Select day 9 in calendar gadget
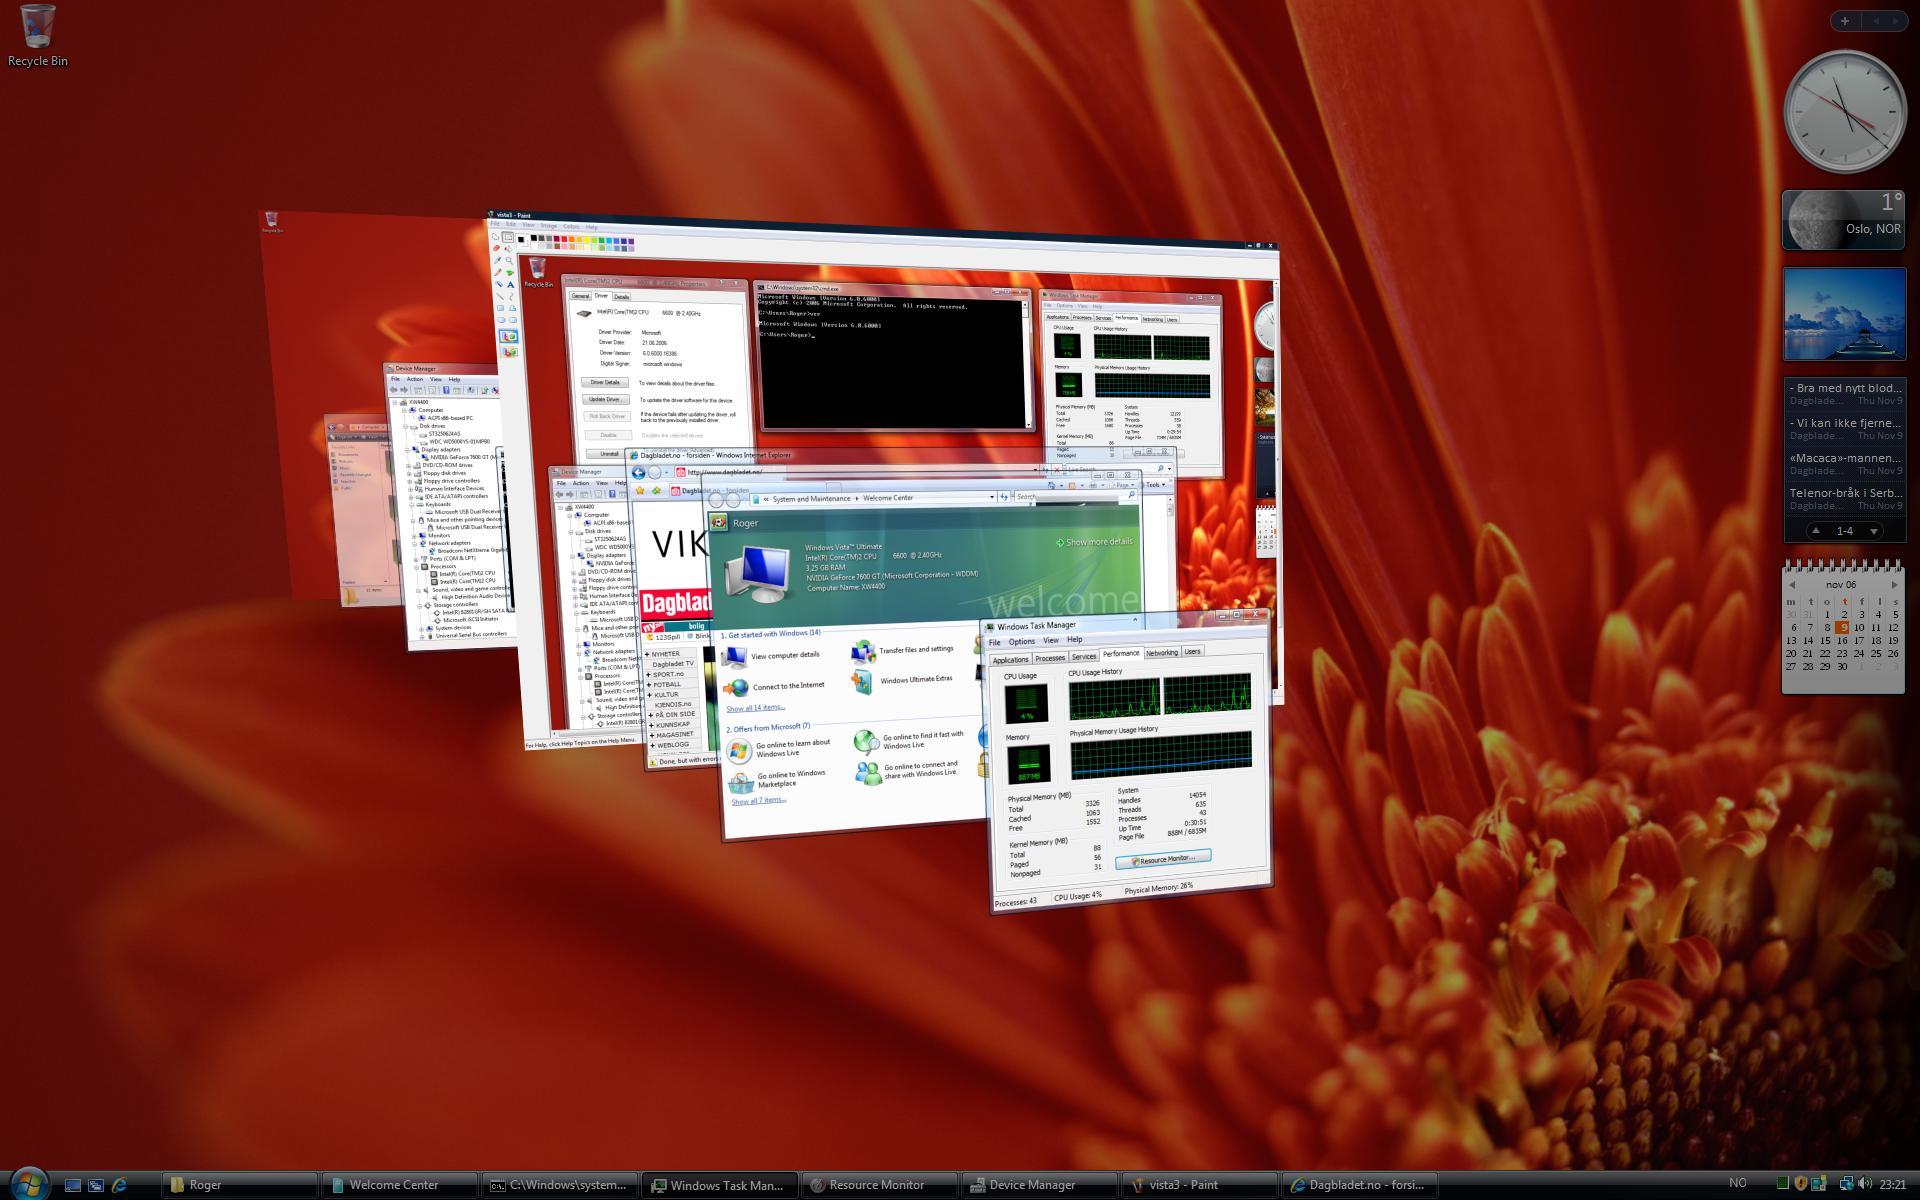Image resolution: width=1920 pixels, height=1200 pixels. [x=1843, y=628]
